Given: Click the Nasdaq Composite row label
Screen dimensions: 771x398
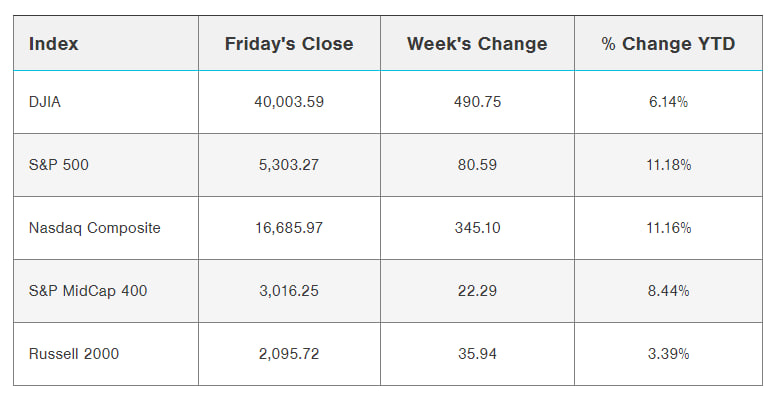Looking at the screenshot, I should coord(94,228).
